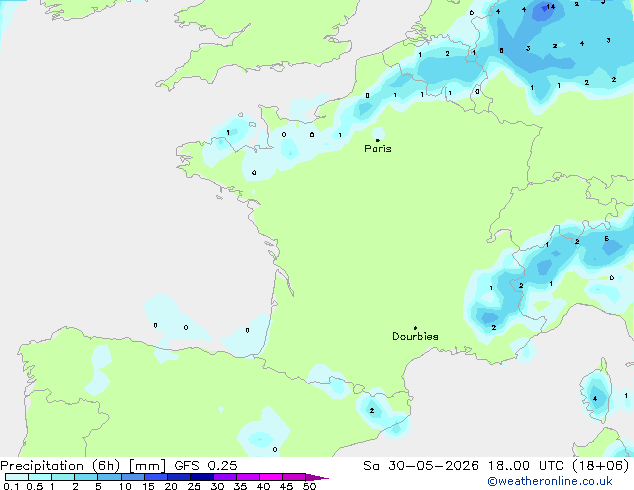This screenshot has width=634, height=490.
Task: Click the '4' value over Corsica
Action: pos(595,399)
